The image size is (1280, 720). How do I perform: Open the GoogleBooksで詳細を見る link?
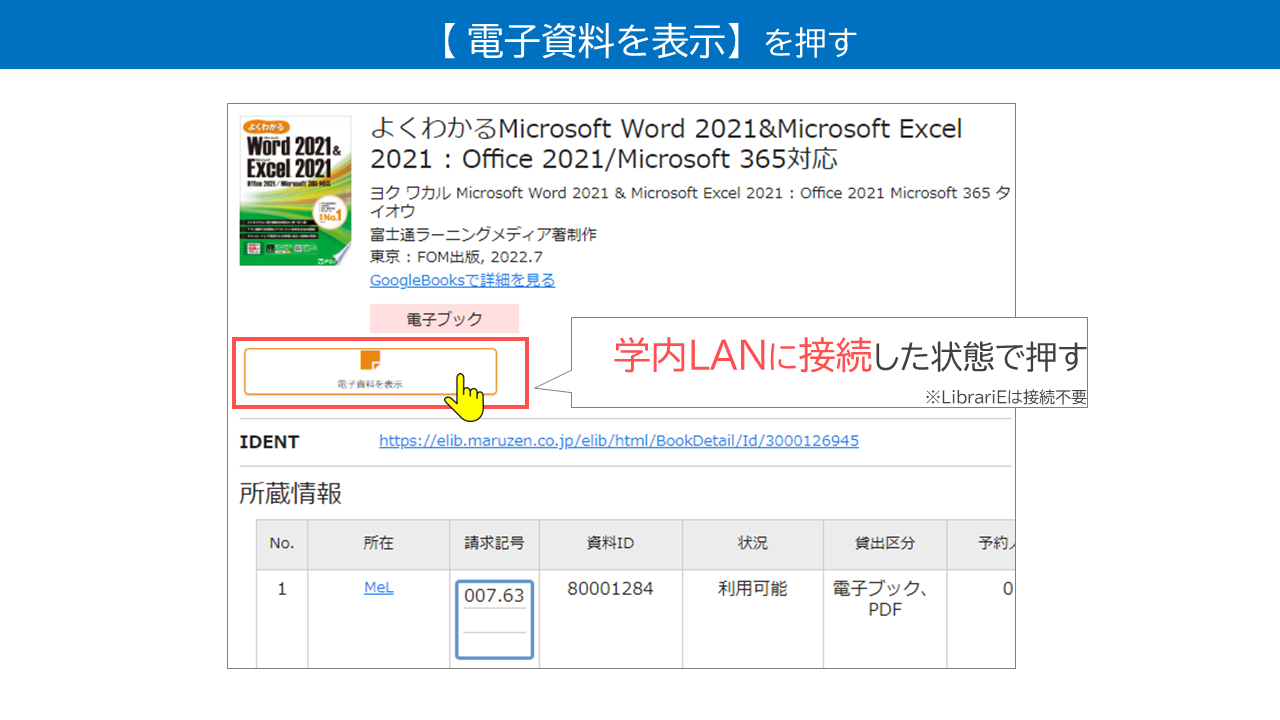coord(462,281)
